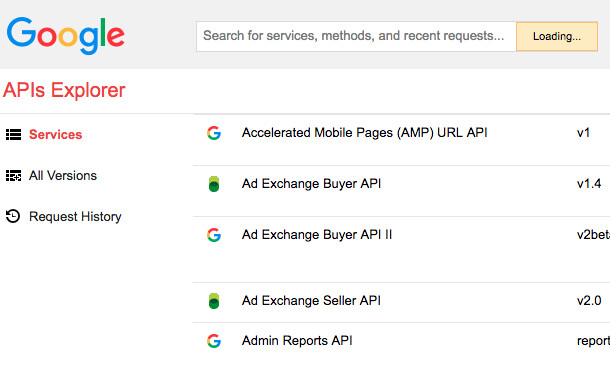Screen dimensions: 610x366
Task: Click the v2beta version of Buyer API II
Action: pyautogui.click(x=593, y=235)
